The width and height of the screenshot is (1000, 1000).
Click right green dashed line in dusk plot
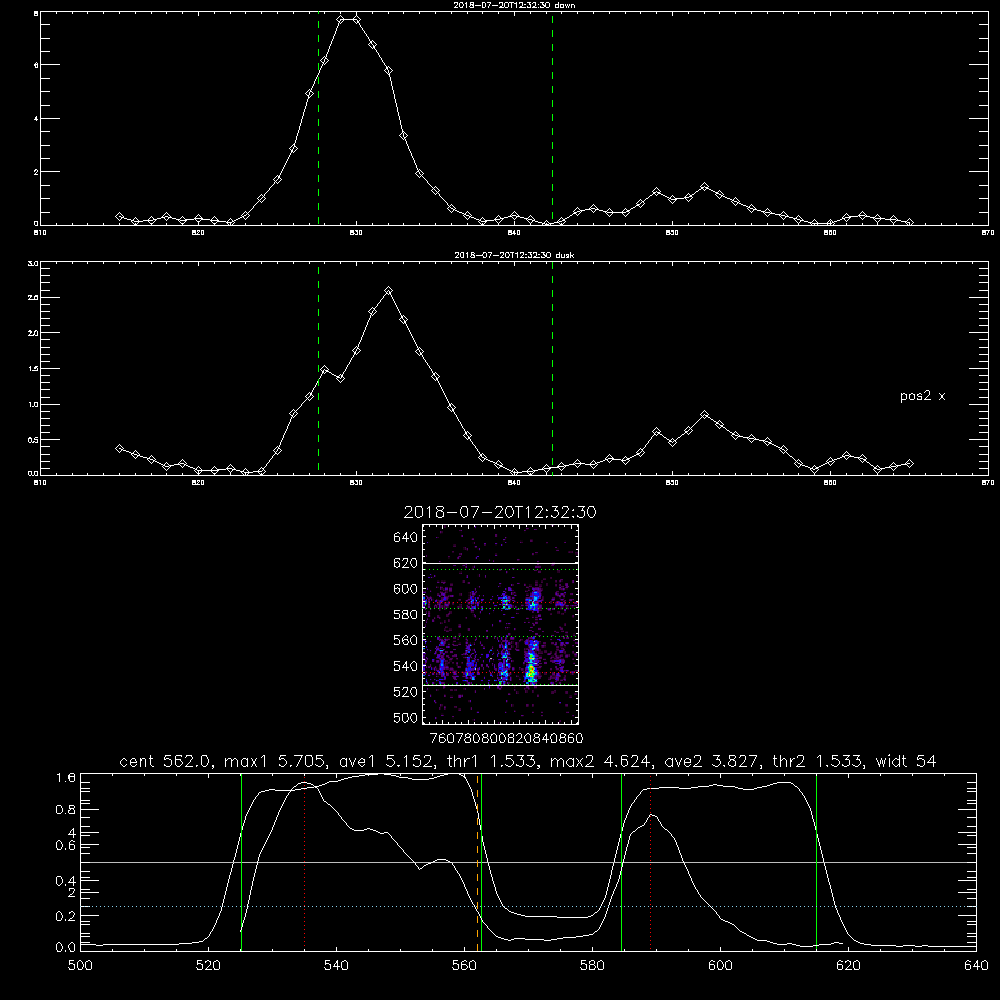pyautogui.click(x=552, y=369)
